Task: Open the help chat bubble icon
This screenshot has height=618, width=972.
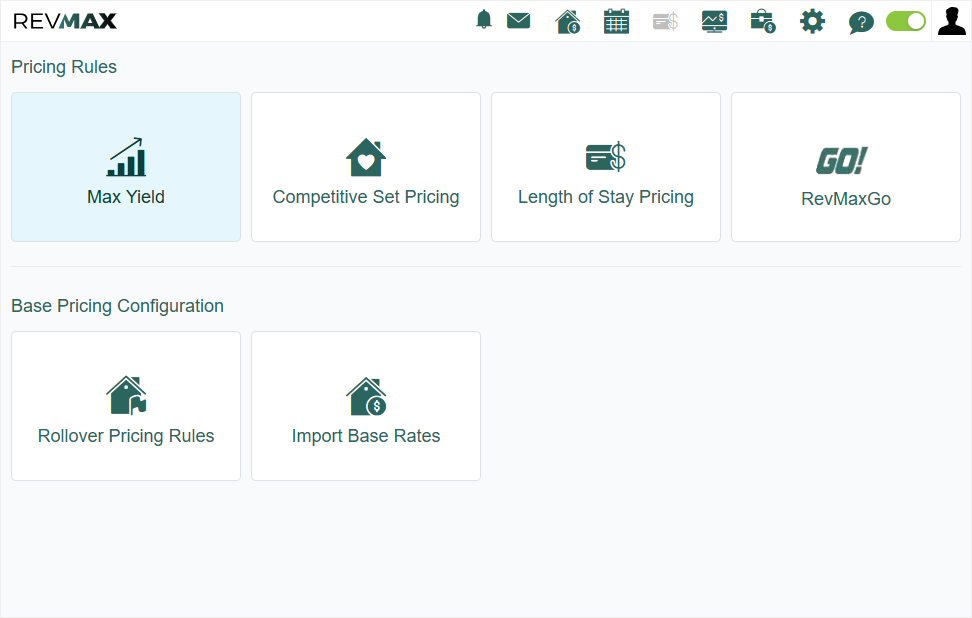Action: tap(861, 23)
